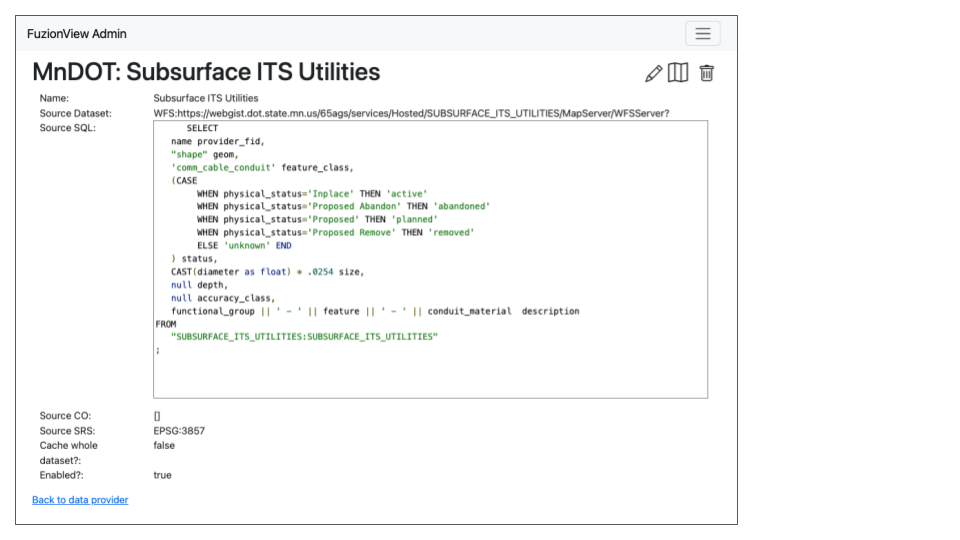Image resolution: width=960 pixels, height=540 pixels.
Task: Click the FuzionView Admin brand link
Action: (x=77, y=34)
